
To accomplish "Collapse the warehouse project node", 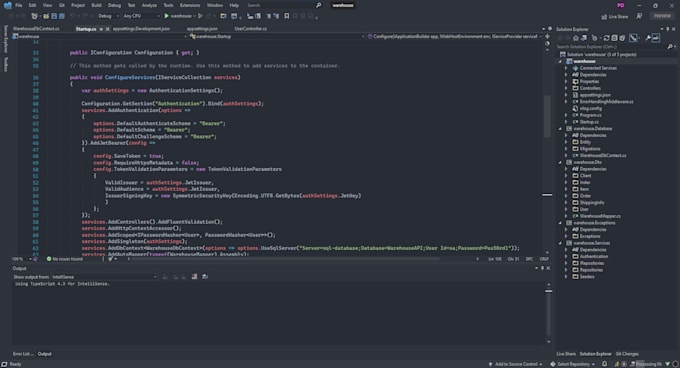I will point(560,62).
